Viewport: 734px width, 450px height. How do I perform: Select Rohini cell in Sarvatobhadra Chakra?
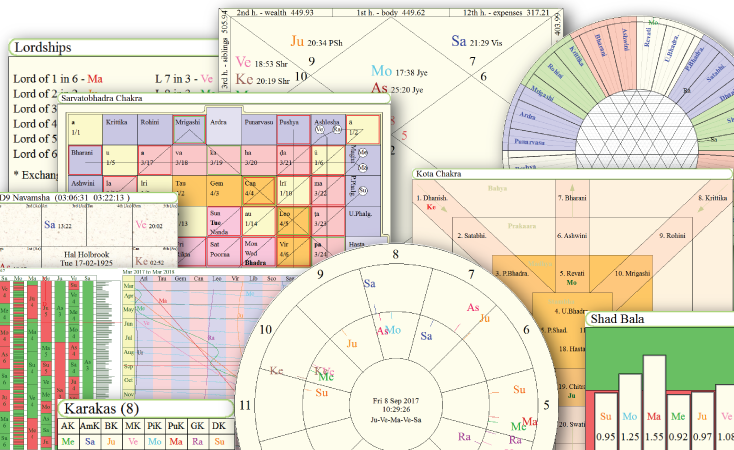[x=155, y=130]
